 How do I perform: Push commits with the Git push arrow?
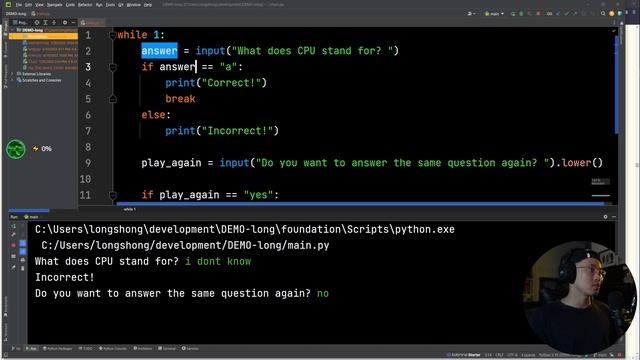pos(576,14)
